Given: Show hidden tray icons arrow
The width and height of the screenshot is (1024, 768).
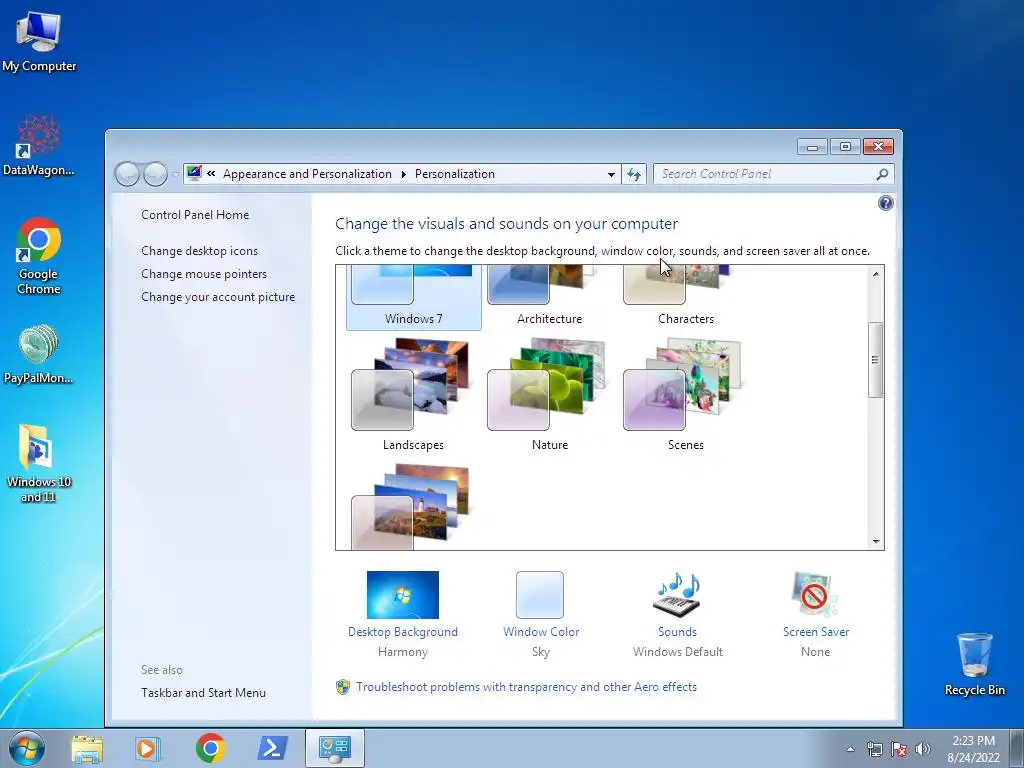Looking at the screenshot, I should pyautogui.click(x=850, y=749).
